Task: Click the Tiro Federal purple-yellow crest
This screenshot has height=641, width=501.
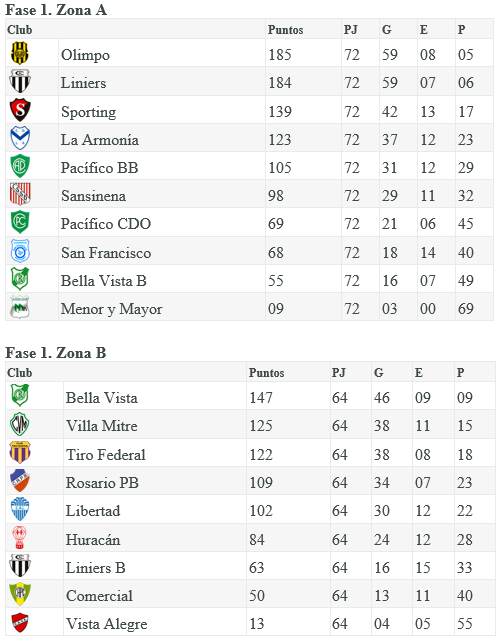Action: 20,452
